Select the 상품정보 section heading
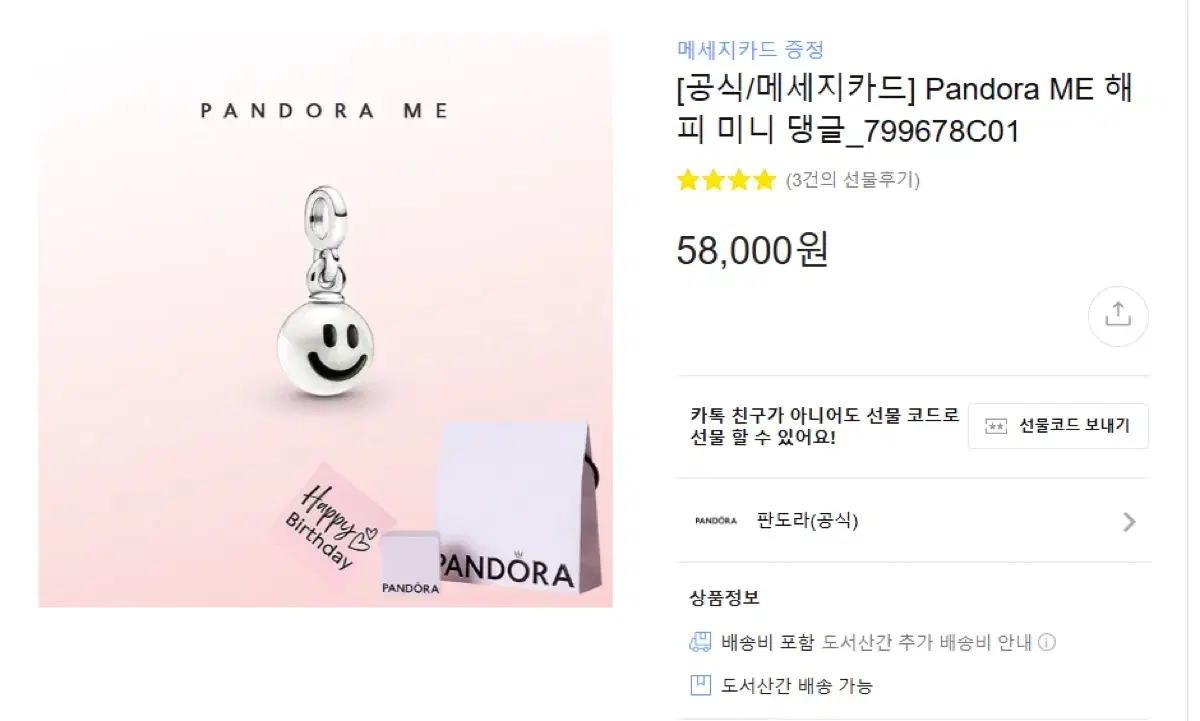1200x721 pixels. tap(725, 598)
